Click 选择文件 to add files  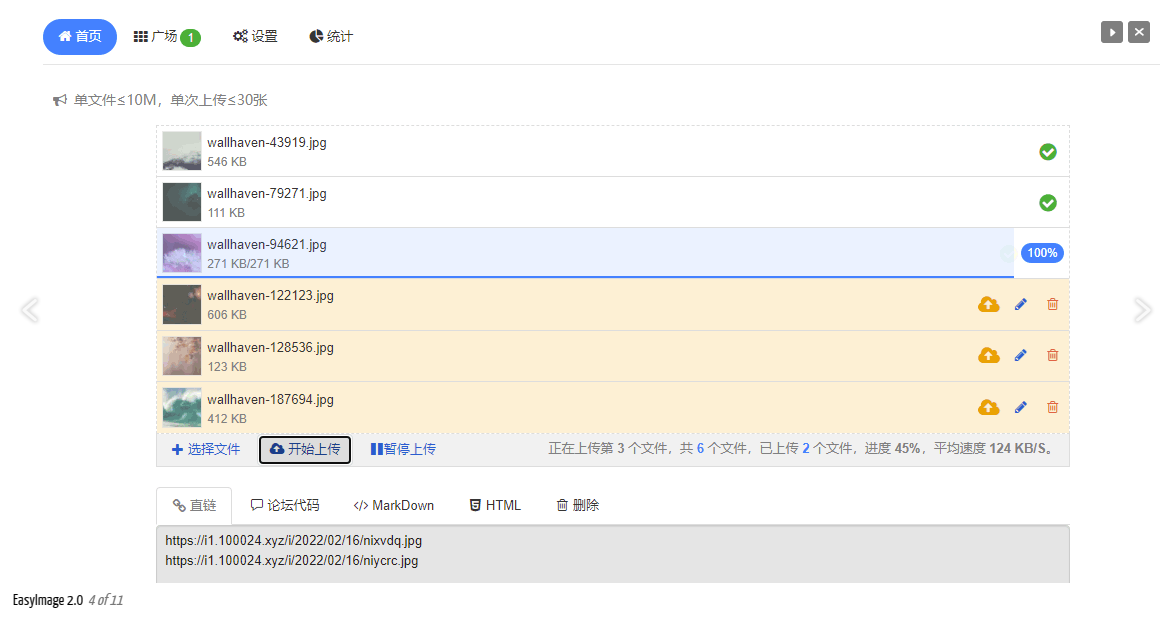[x=206, y=450]
